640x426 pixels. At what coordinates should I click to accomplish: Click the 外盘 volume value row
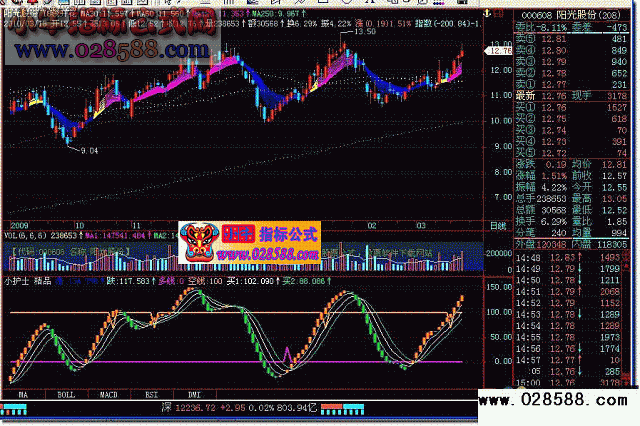(x=545, y=243)
